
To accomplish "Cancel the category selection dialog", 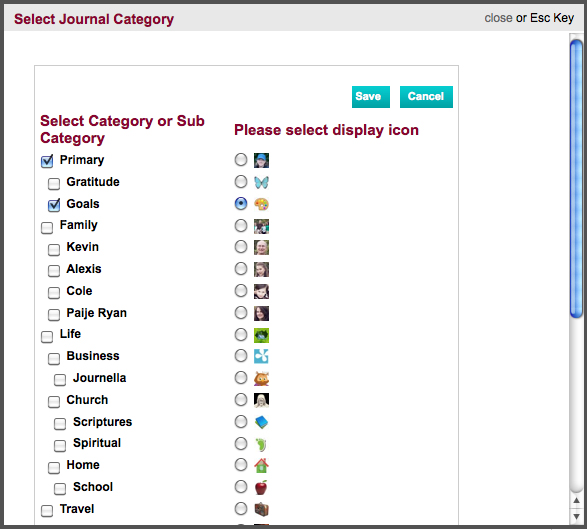I will (x=426, y=97).
